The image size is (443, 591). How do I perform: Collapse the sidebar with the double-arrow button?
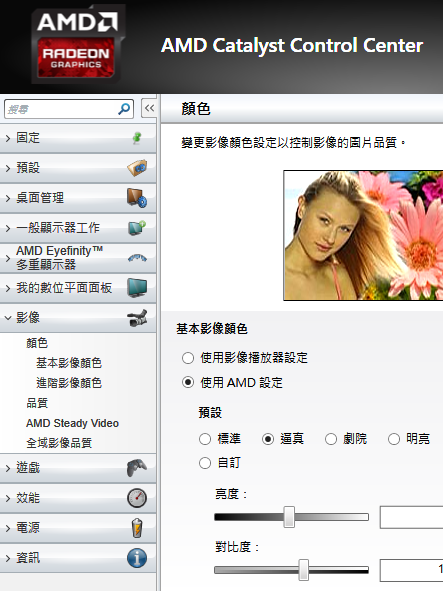tap(149, 109)
